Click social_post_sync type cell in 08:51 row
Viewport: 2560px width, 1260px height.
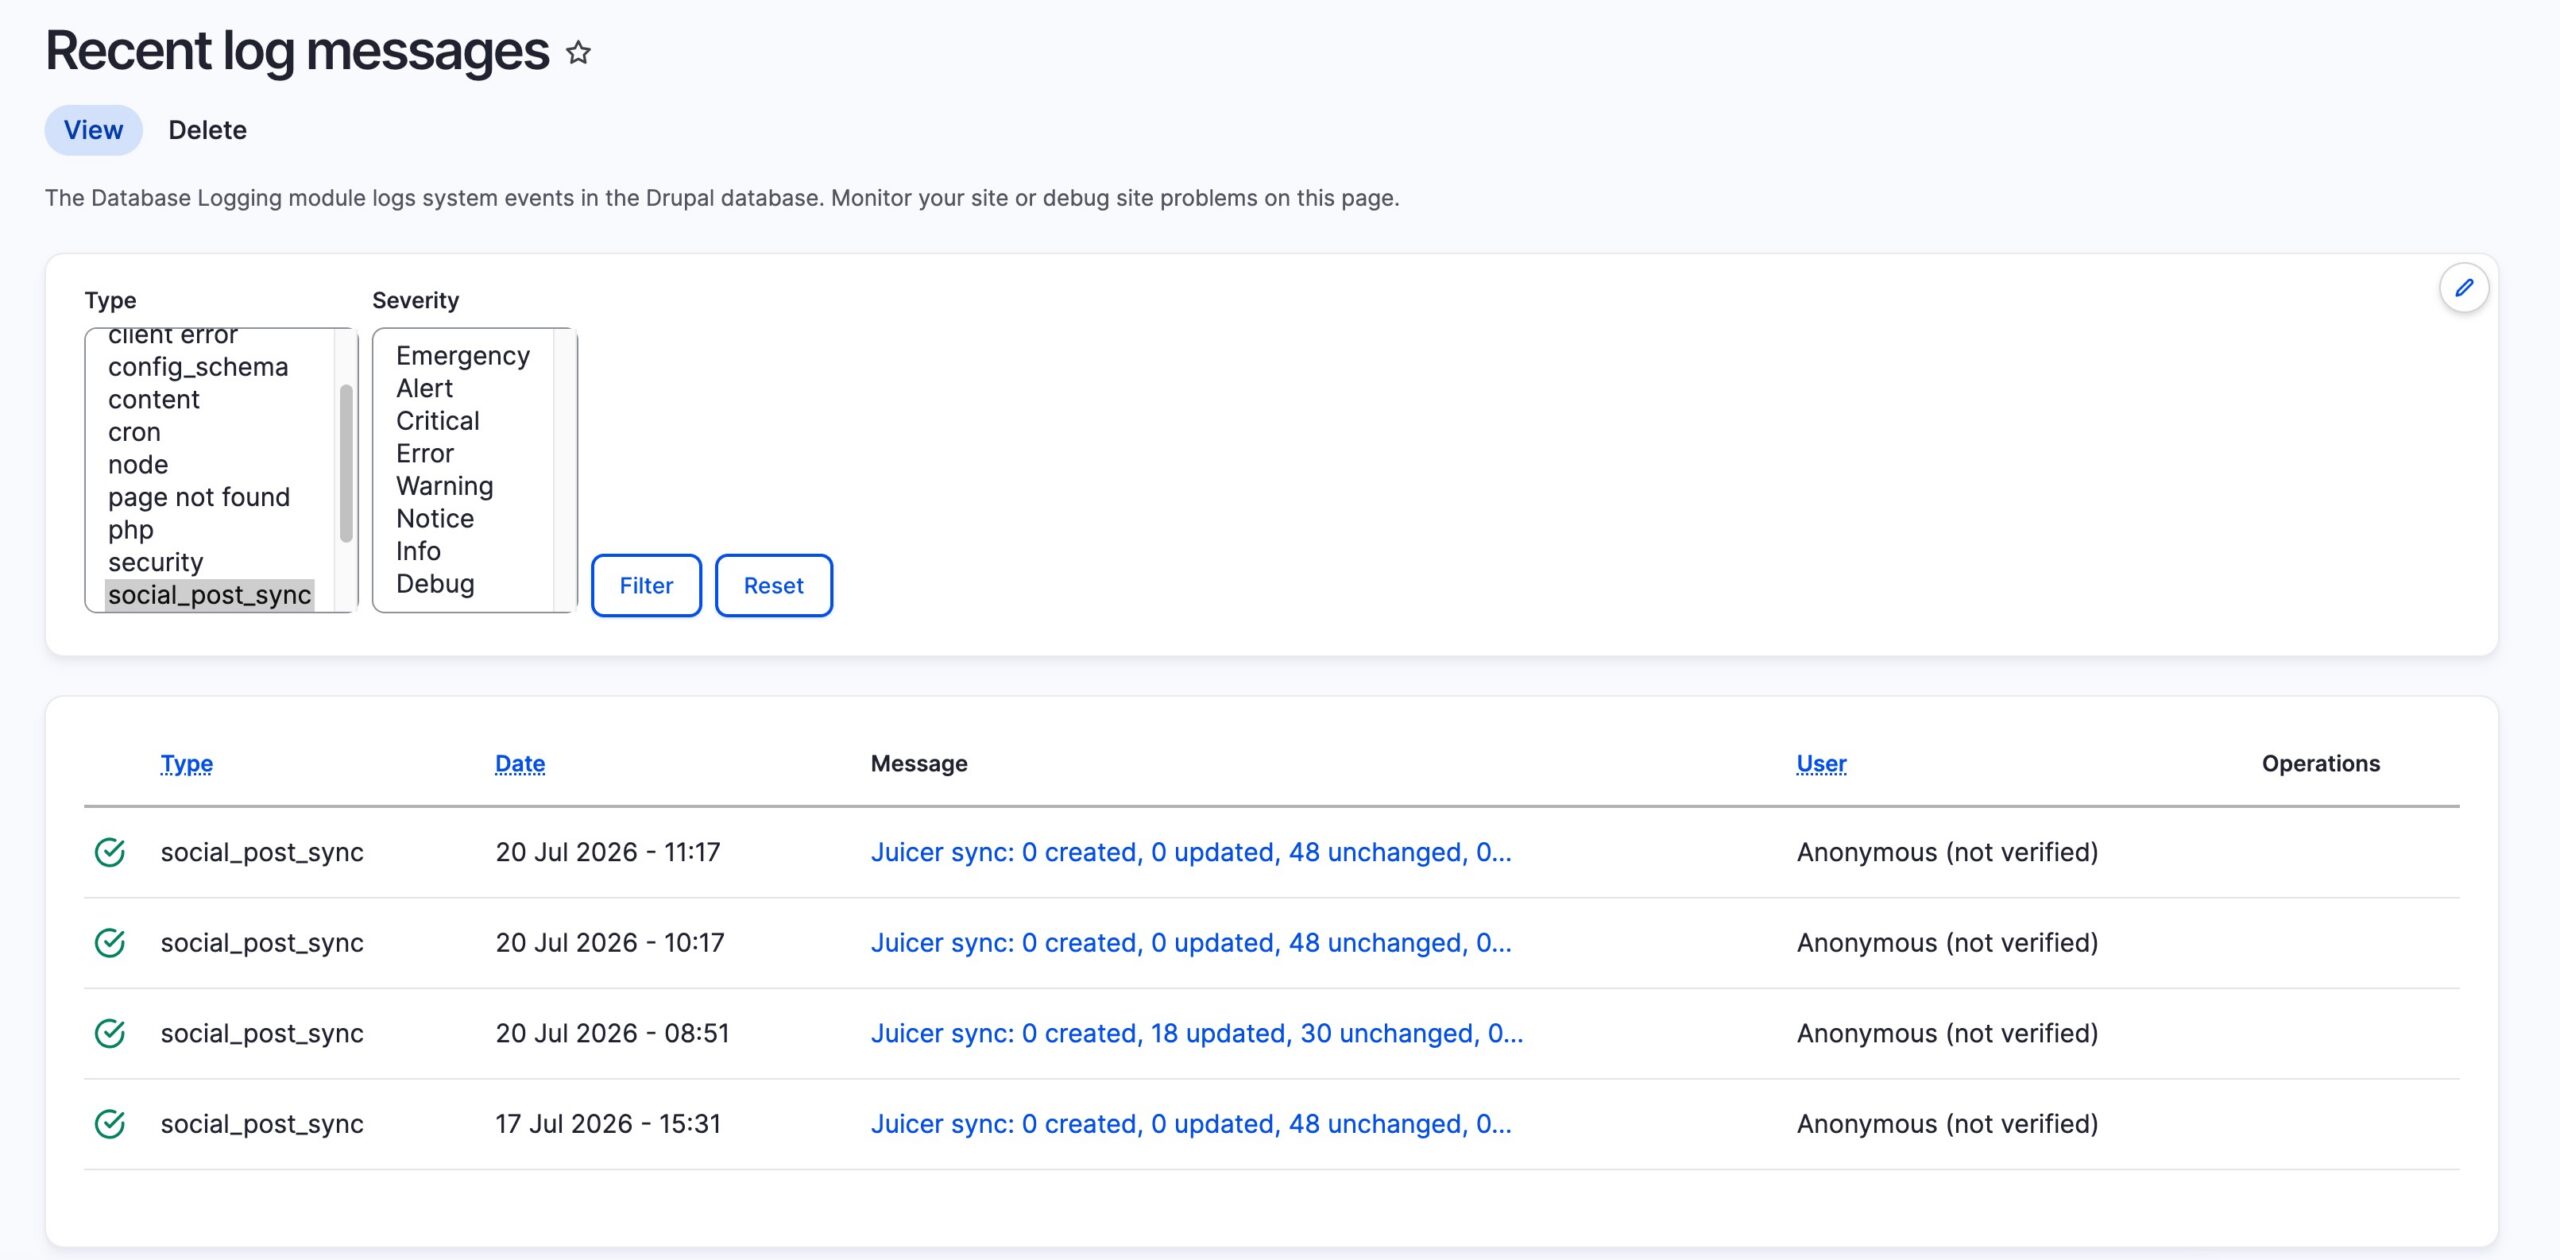[x=262, y=1033]
